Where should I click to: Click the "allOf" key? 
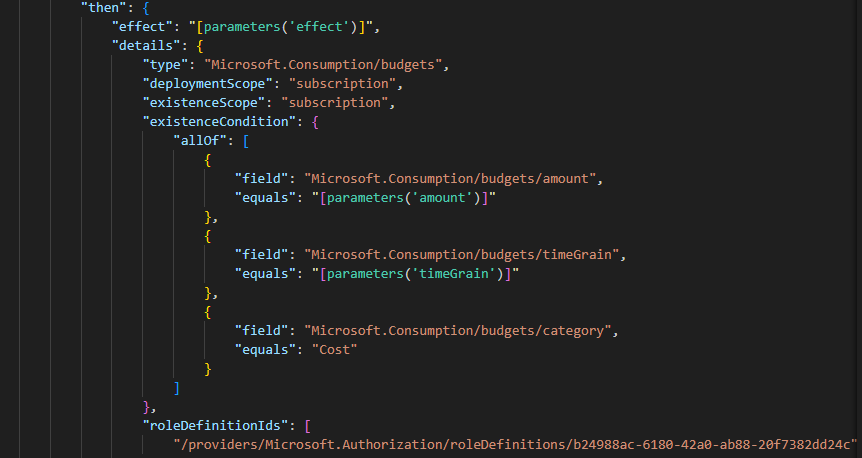pos(200,141)
